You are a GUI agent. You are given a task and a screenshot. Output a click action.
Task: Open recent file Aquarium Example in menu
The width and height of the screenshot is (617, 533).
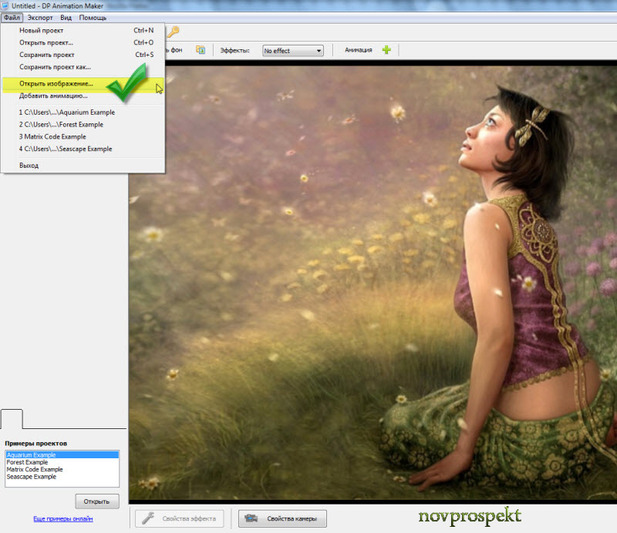coord(83,113)
